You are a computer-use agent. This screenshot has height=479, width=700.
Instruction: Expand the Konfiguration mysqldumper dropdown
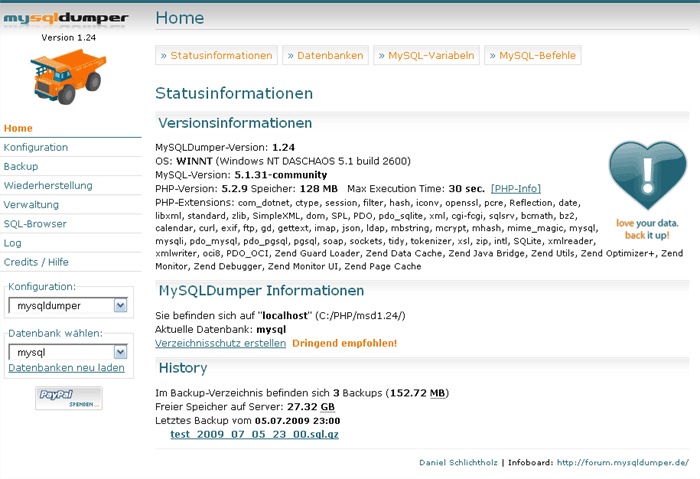coord(68,306)
